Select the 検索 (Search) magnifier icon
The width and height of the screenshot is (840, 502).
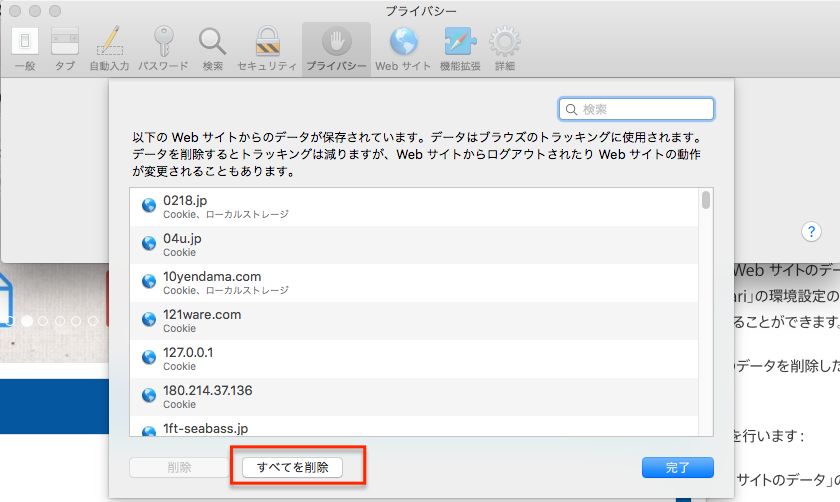click(x=212, y=43)
